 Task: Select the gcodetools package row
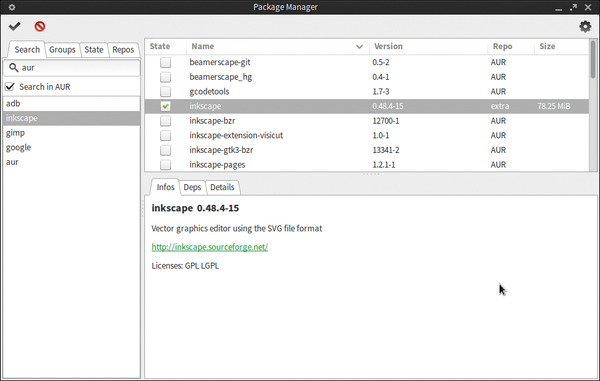[x=367, y=91]
